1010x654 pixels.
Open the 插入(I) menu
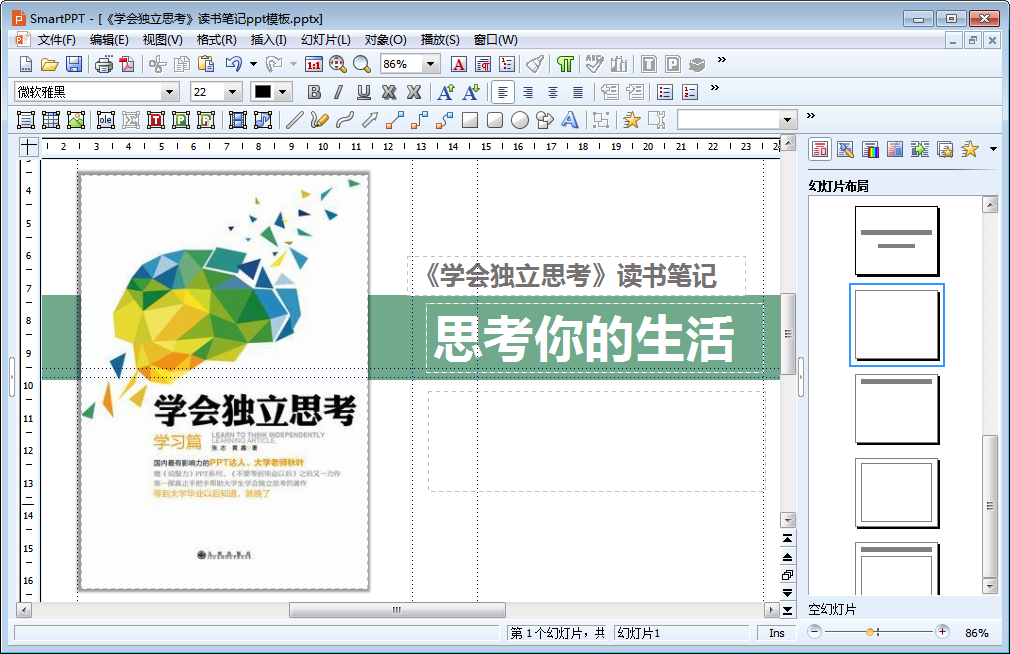click(269, 40)
